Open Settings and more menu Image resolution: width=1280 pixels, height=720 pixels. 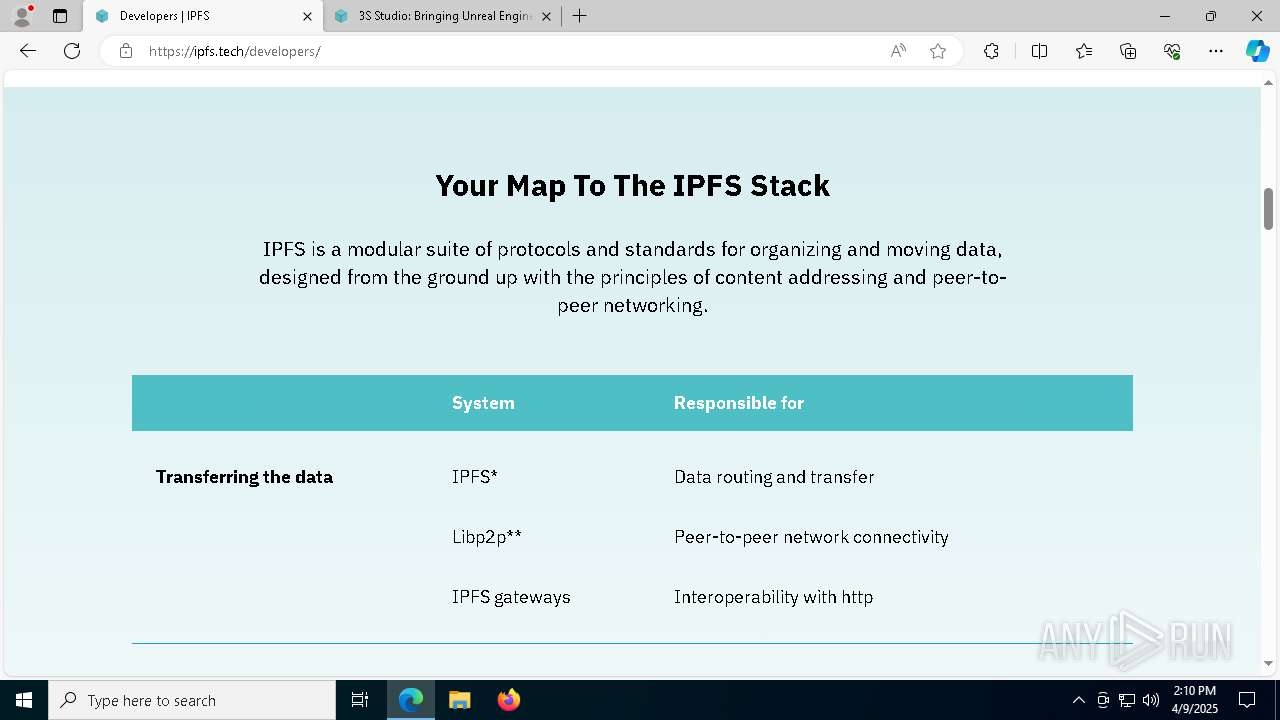click(x=1216, y=51)
